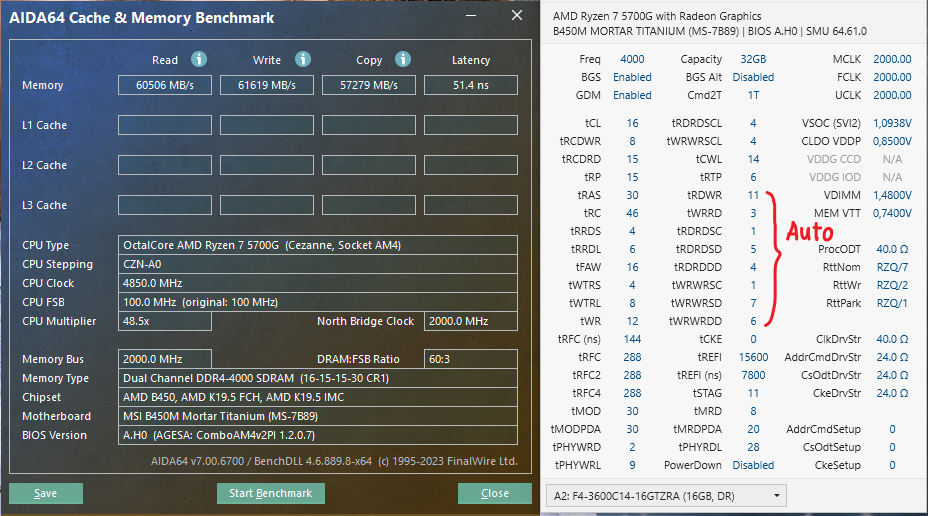The height and width of the screenshot is (516, 928).
Task: Click ProcODT value 40.0 Ω
Action: click(x=892, y=249)
